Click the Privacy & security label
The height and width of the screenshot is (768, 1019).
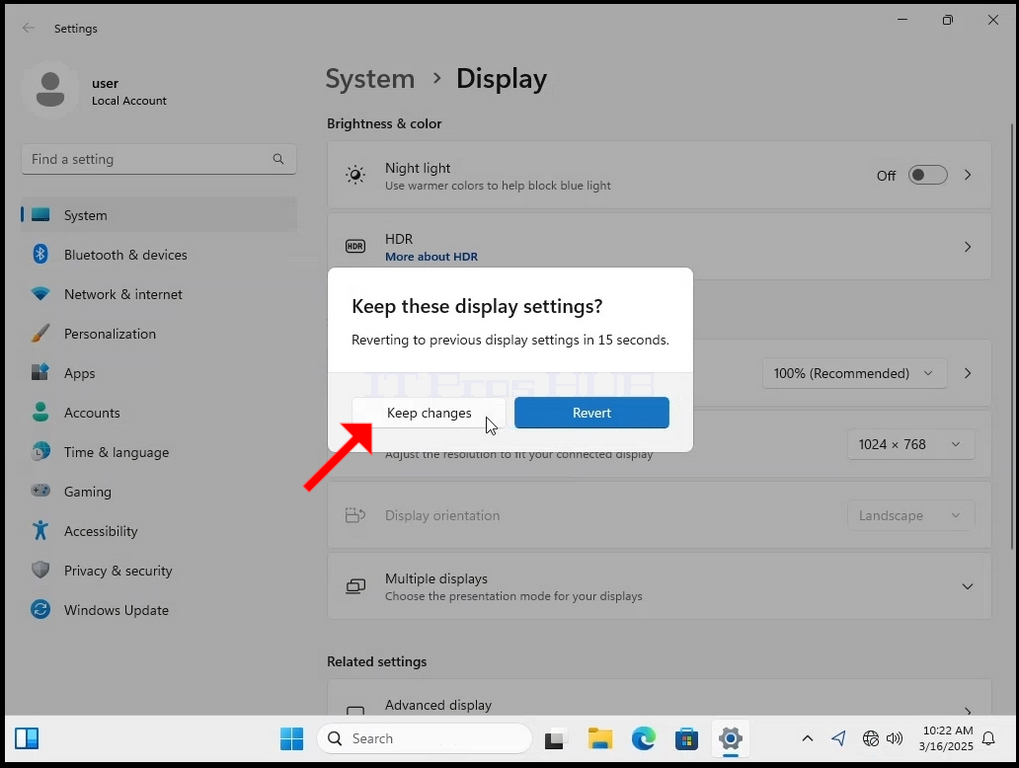[118, 571]
